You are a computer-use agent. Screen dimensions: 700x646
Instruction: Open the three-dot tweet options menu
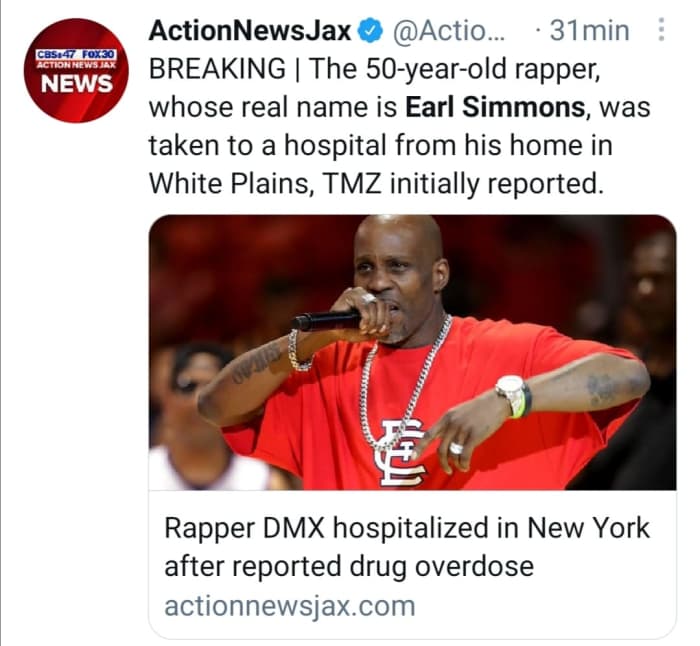[662, 30]
